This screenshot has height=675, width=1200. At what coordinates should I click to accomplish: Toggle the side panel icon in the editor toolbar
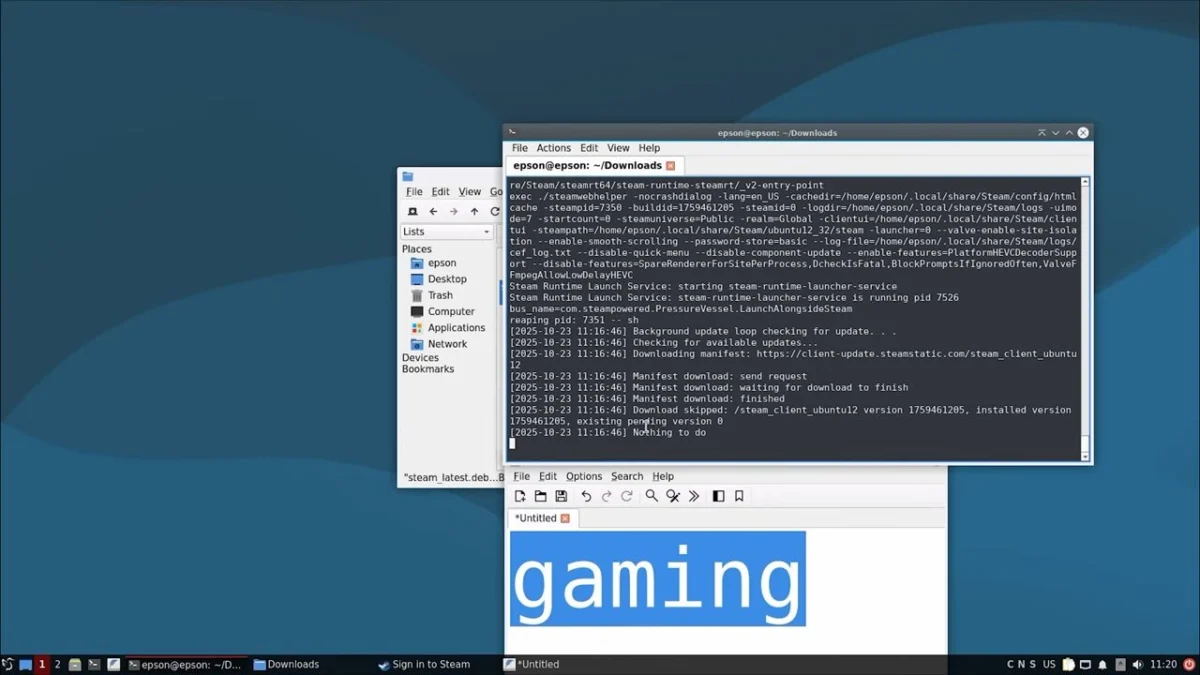[x=718, y=496]
